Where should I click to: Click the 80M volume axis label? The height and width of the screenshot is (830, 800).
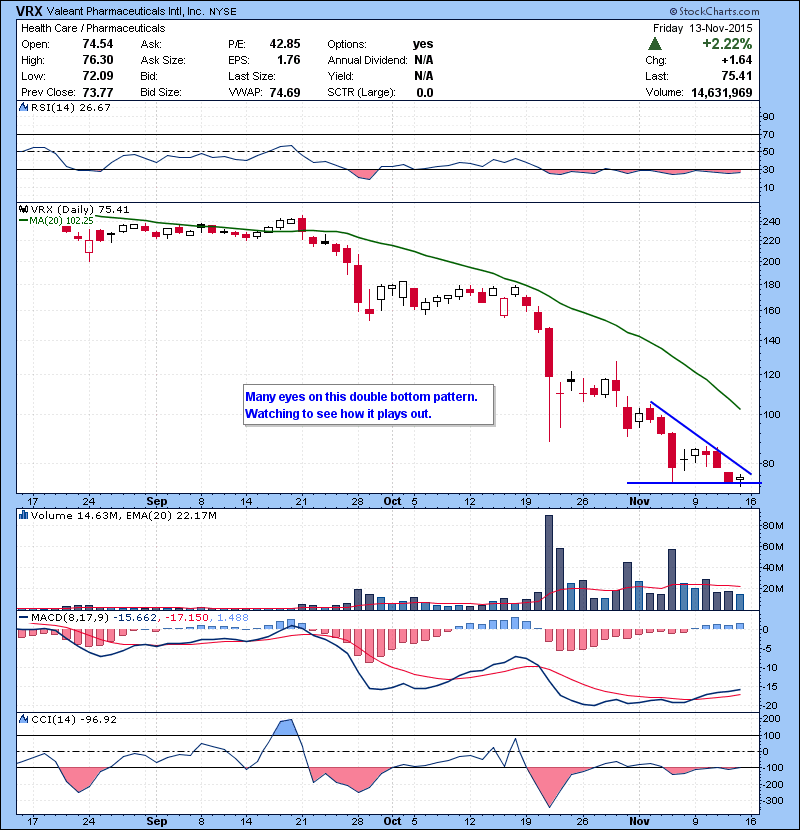(772, 526)
